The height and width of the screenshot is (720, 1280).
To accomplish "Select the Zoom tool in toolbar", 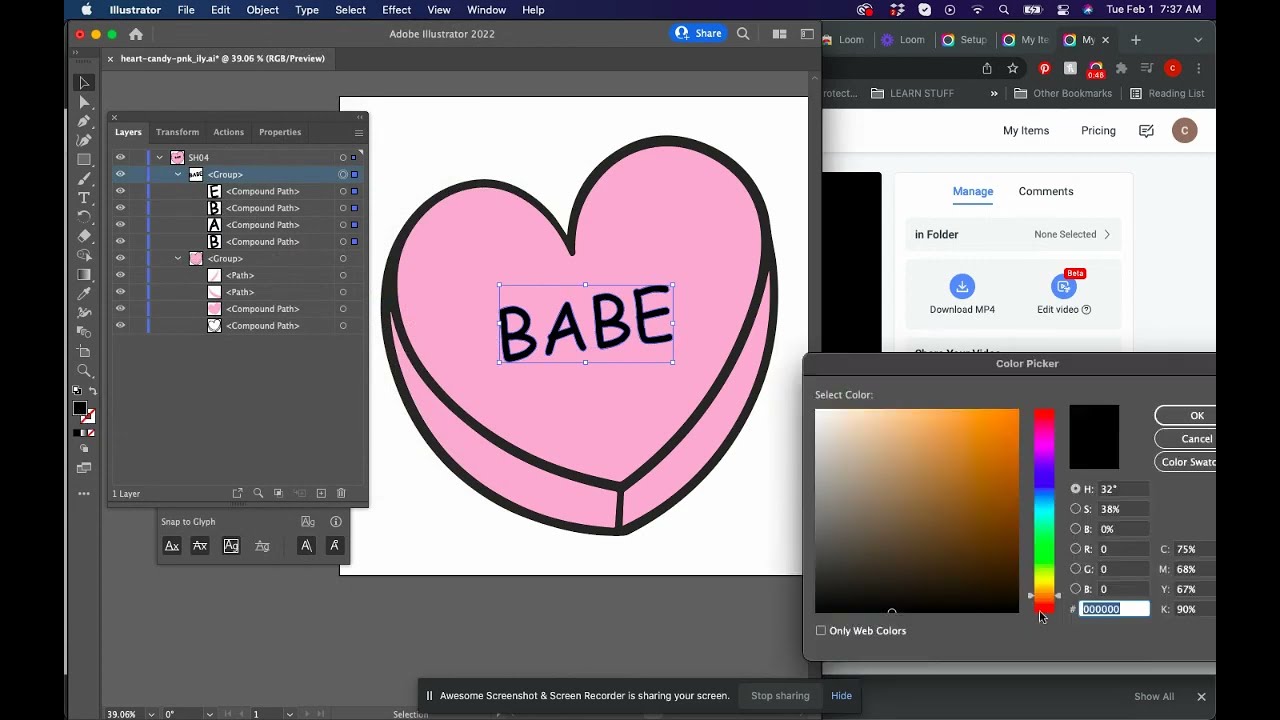I will (84, 371).
